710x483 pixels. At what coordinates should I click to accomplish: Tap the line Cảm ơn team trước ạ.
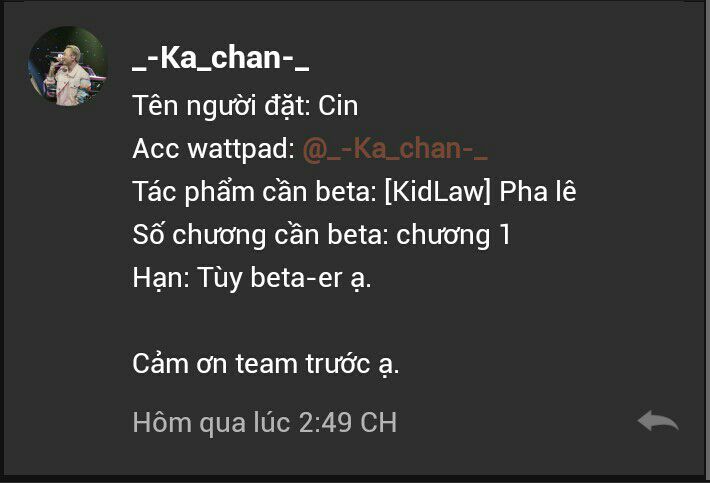point(266,364)
